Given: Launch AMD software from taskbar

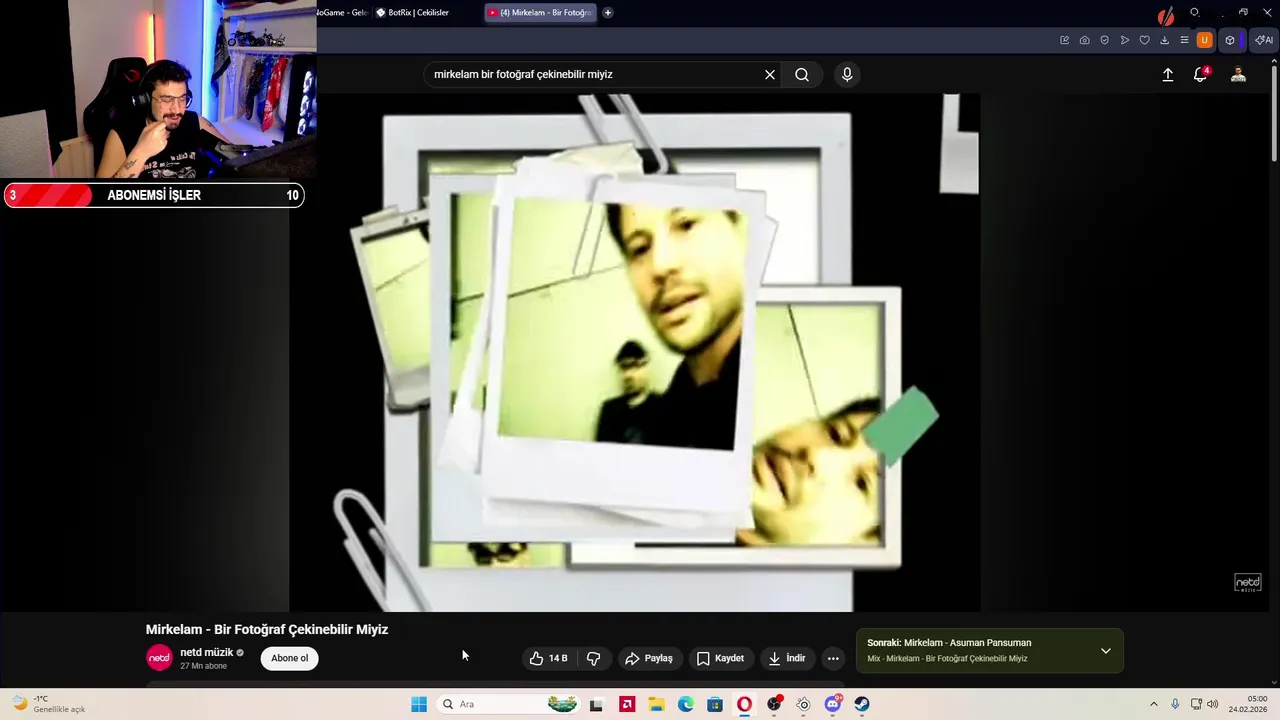Looking at the screenshot, I should [627, 704].
